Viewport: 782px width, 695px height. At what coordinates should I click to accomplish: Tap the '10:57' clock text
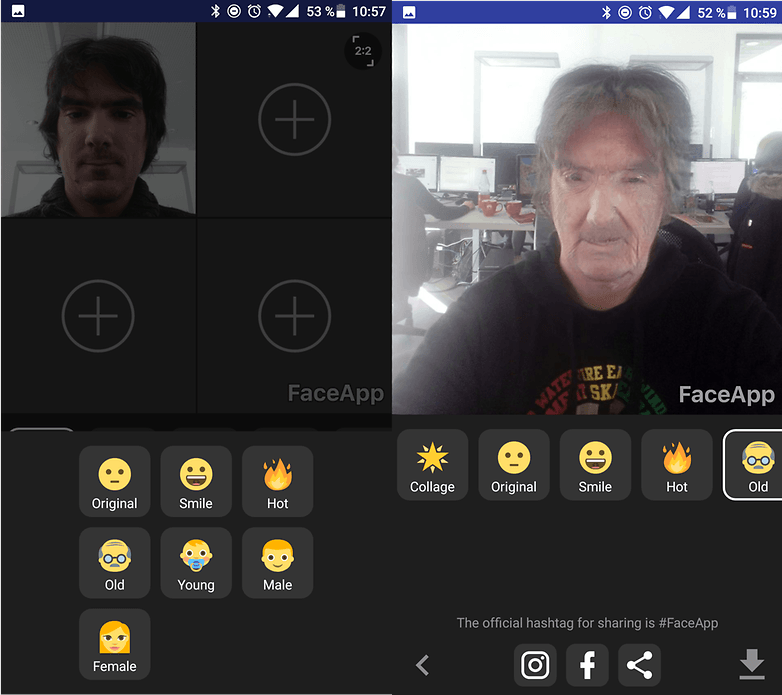(369, 11)
